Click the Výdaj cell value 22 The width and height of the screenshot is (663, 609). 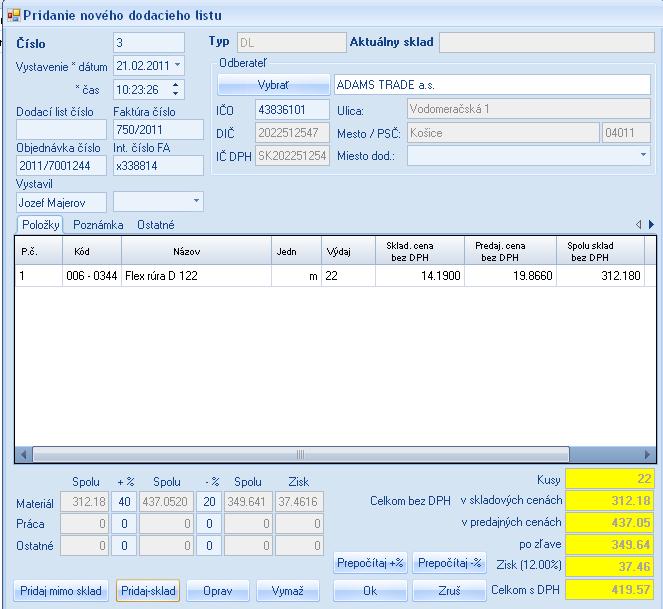click(348, 276)
